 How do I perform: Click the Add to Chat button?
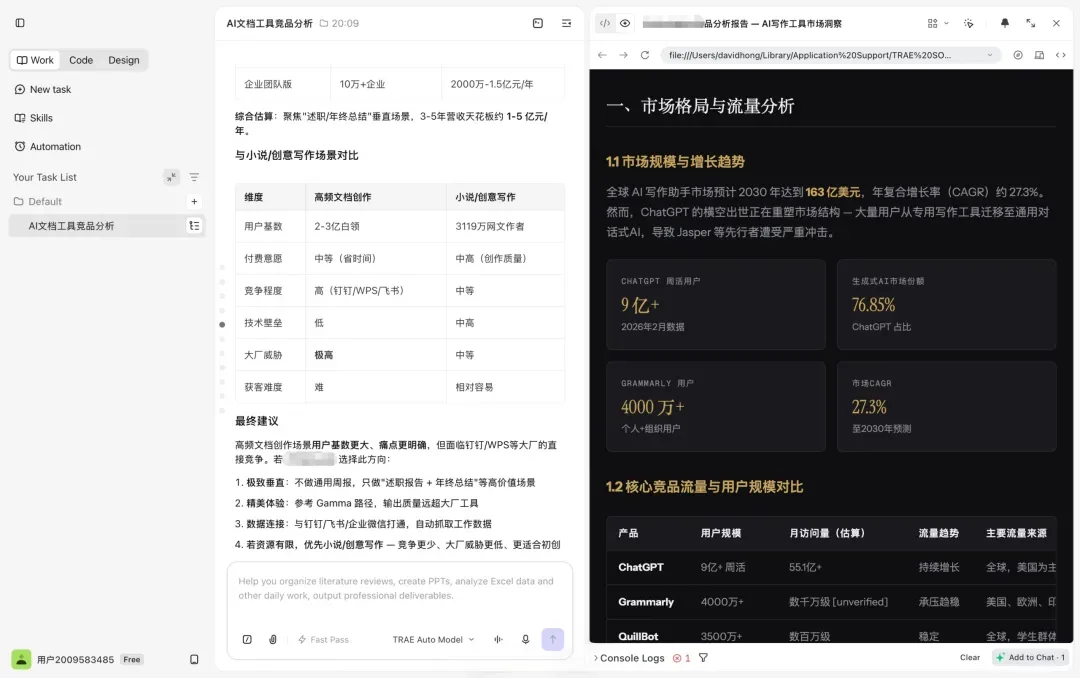tap(1030, 657)
